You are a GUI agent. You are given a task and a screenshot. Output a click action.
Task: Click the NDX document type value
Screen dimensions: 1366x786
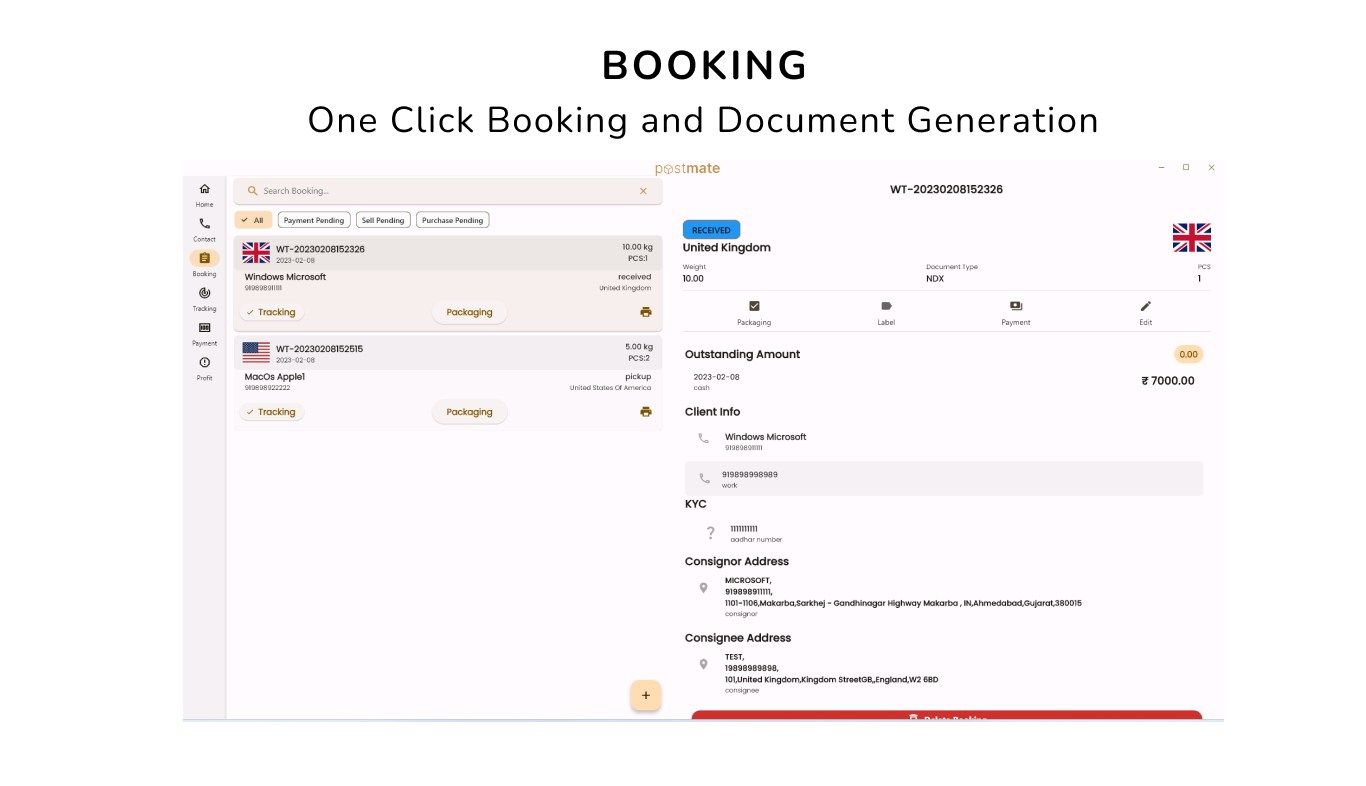[935, 279]
